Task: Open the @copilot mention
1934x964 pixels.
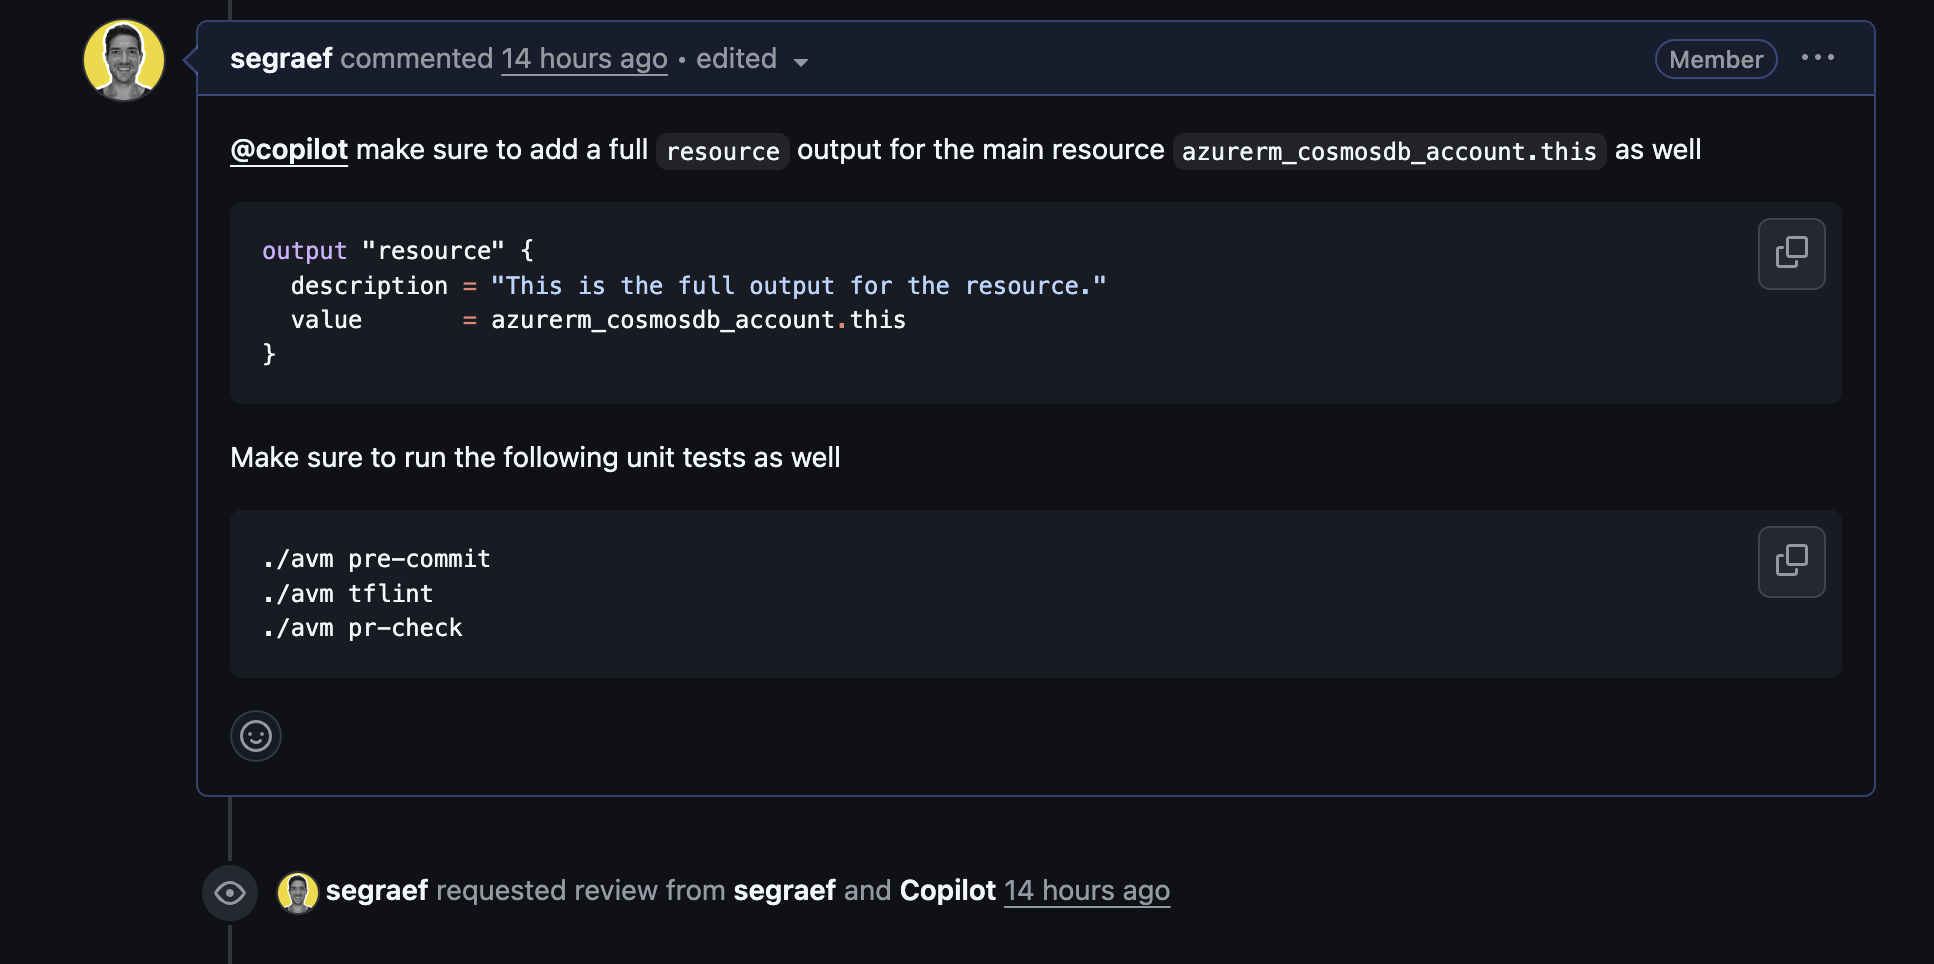Action: click(288, 150)
